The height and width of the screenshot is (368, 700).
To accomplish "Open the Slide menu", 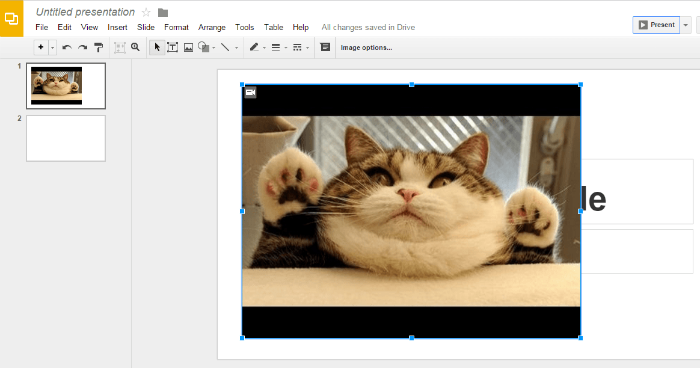I will (x=146, y=27).
